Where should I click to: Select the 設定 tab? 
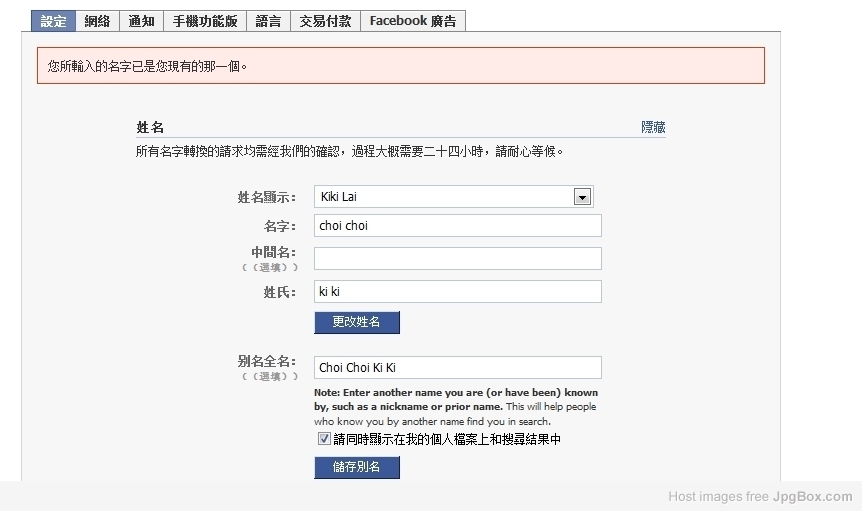pyautogui.click(x=53, y=21)
